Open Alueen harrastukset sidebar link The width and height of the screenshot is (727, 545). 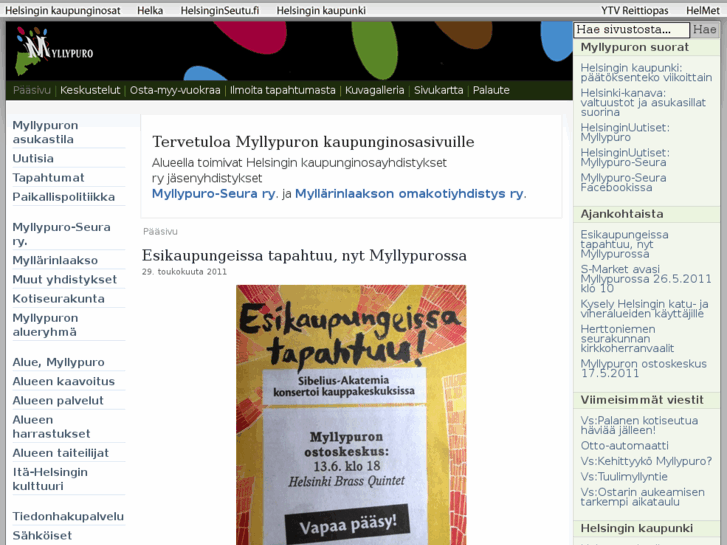click(51, 426)
